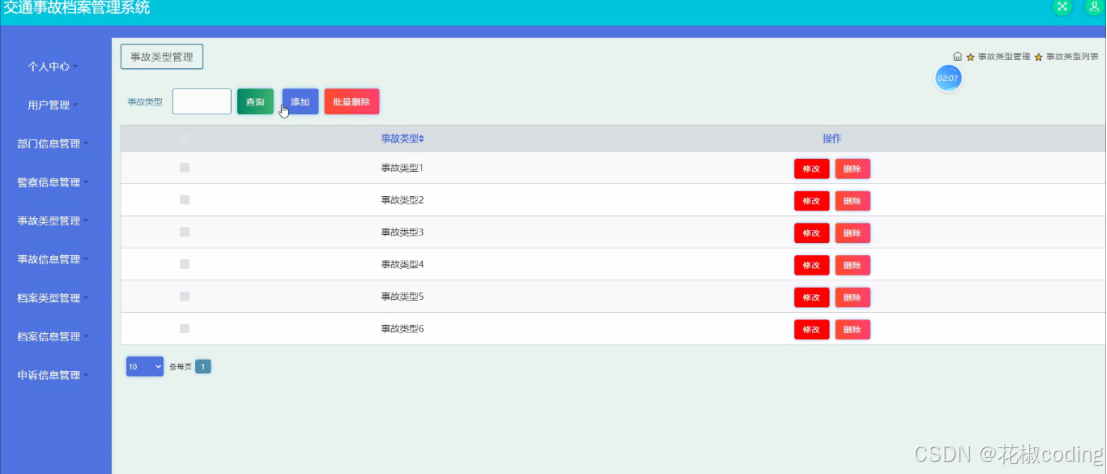
Task: Click the 事故类型1 cell text
Action: (x=402, y=168)
